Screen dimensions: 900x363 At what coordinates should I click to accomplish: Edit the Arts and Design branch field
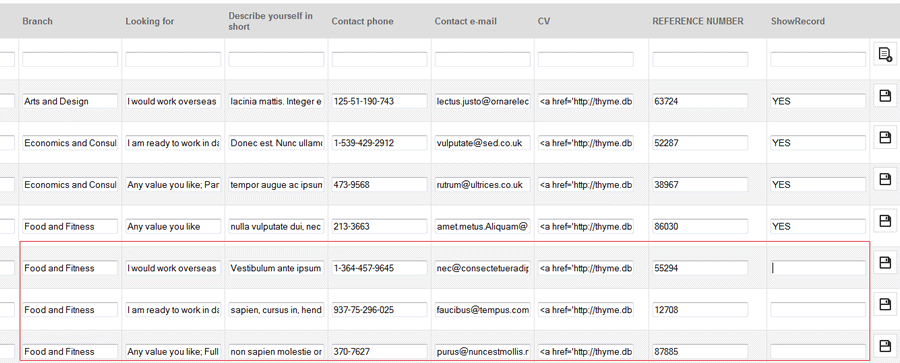70,101
